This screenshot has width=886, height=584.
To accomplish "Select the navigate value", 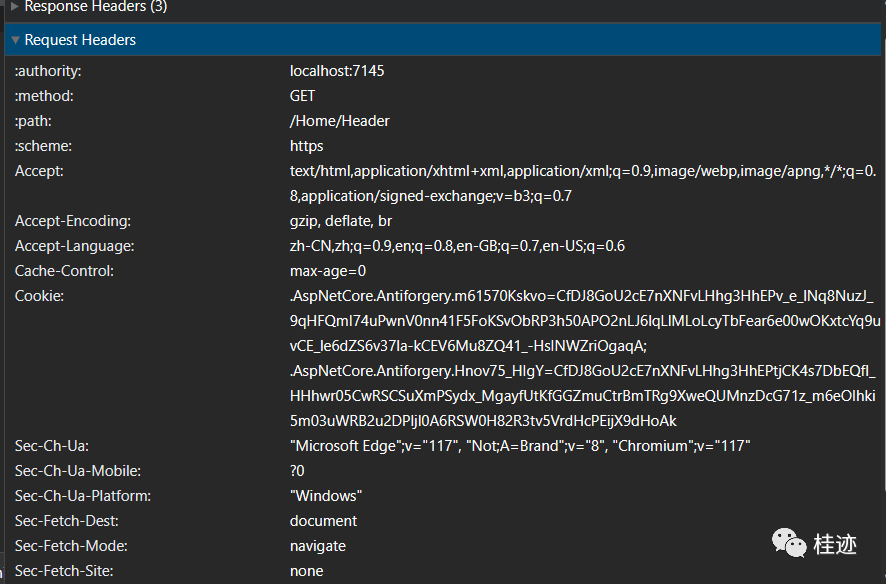I will [x=318, y=546].
